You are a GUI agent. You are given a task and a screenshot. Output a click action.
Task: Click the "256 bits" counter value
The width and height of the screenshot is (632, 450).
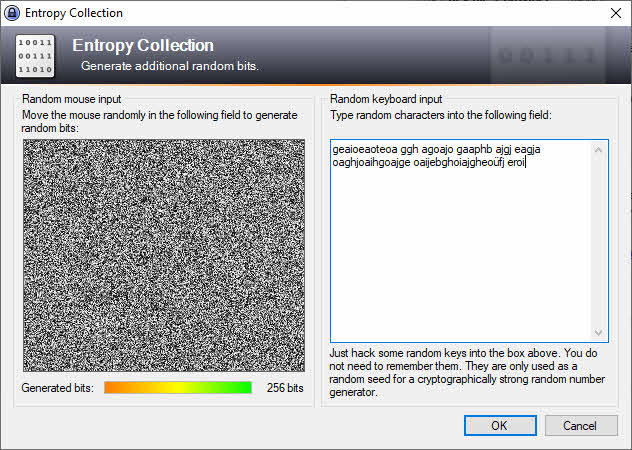285,388
